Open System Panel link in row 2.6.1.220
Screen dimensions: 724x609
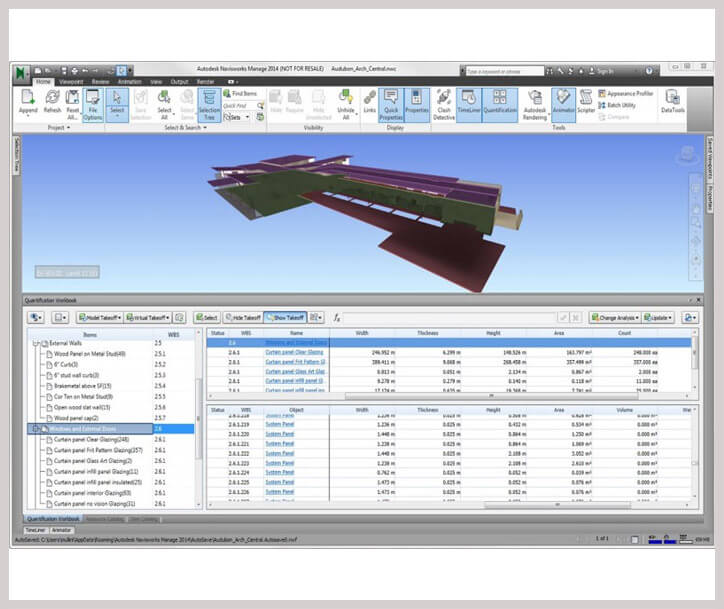[x=279, y=434]
